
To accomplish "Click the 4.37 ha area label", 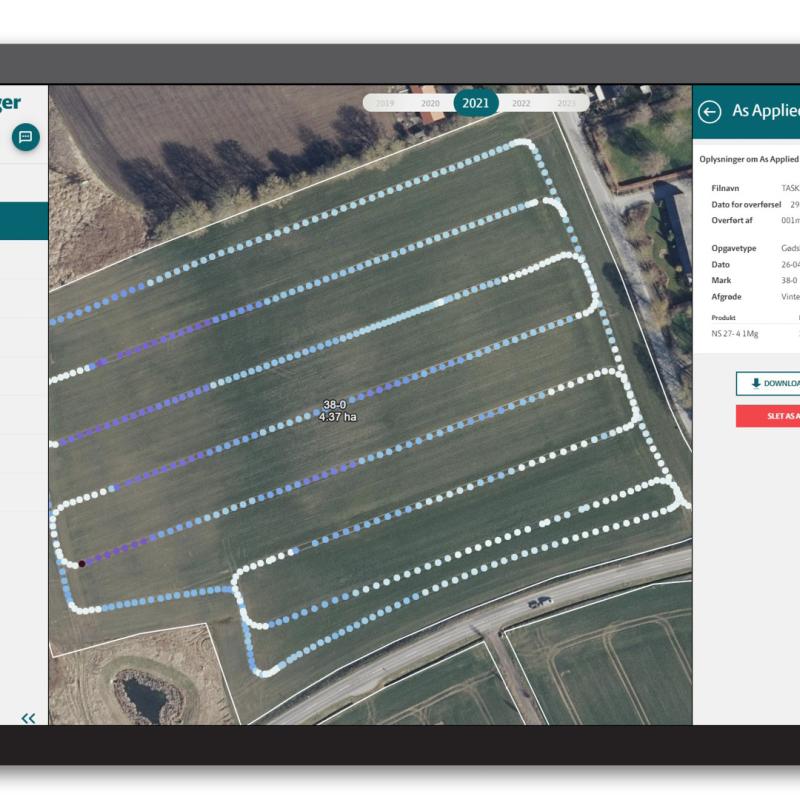I will coord(338,417).
